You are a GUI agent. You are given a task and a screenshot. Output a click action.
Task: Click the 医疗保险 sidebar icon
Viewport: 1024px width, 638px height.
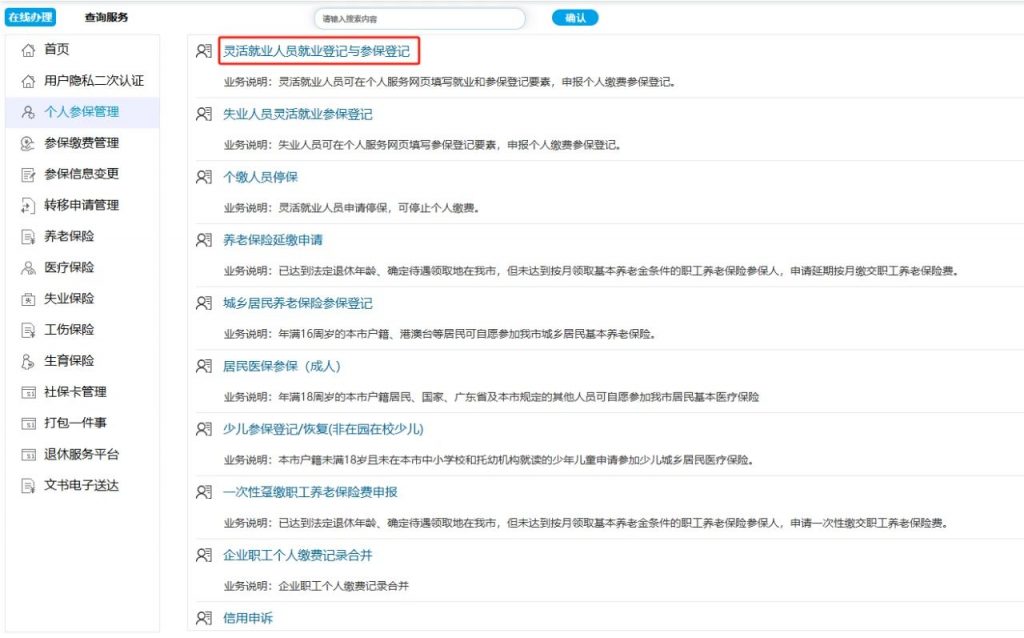(28, 268)
